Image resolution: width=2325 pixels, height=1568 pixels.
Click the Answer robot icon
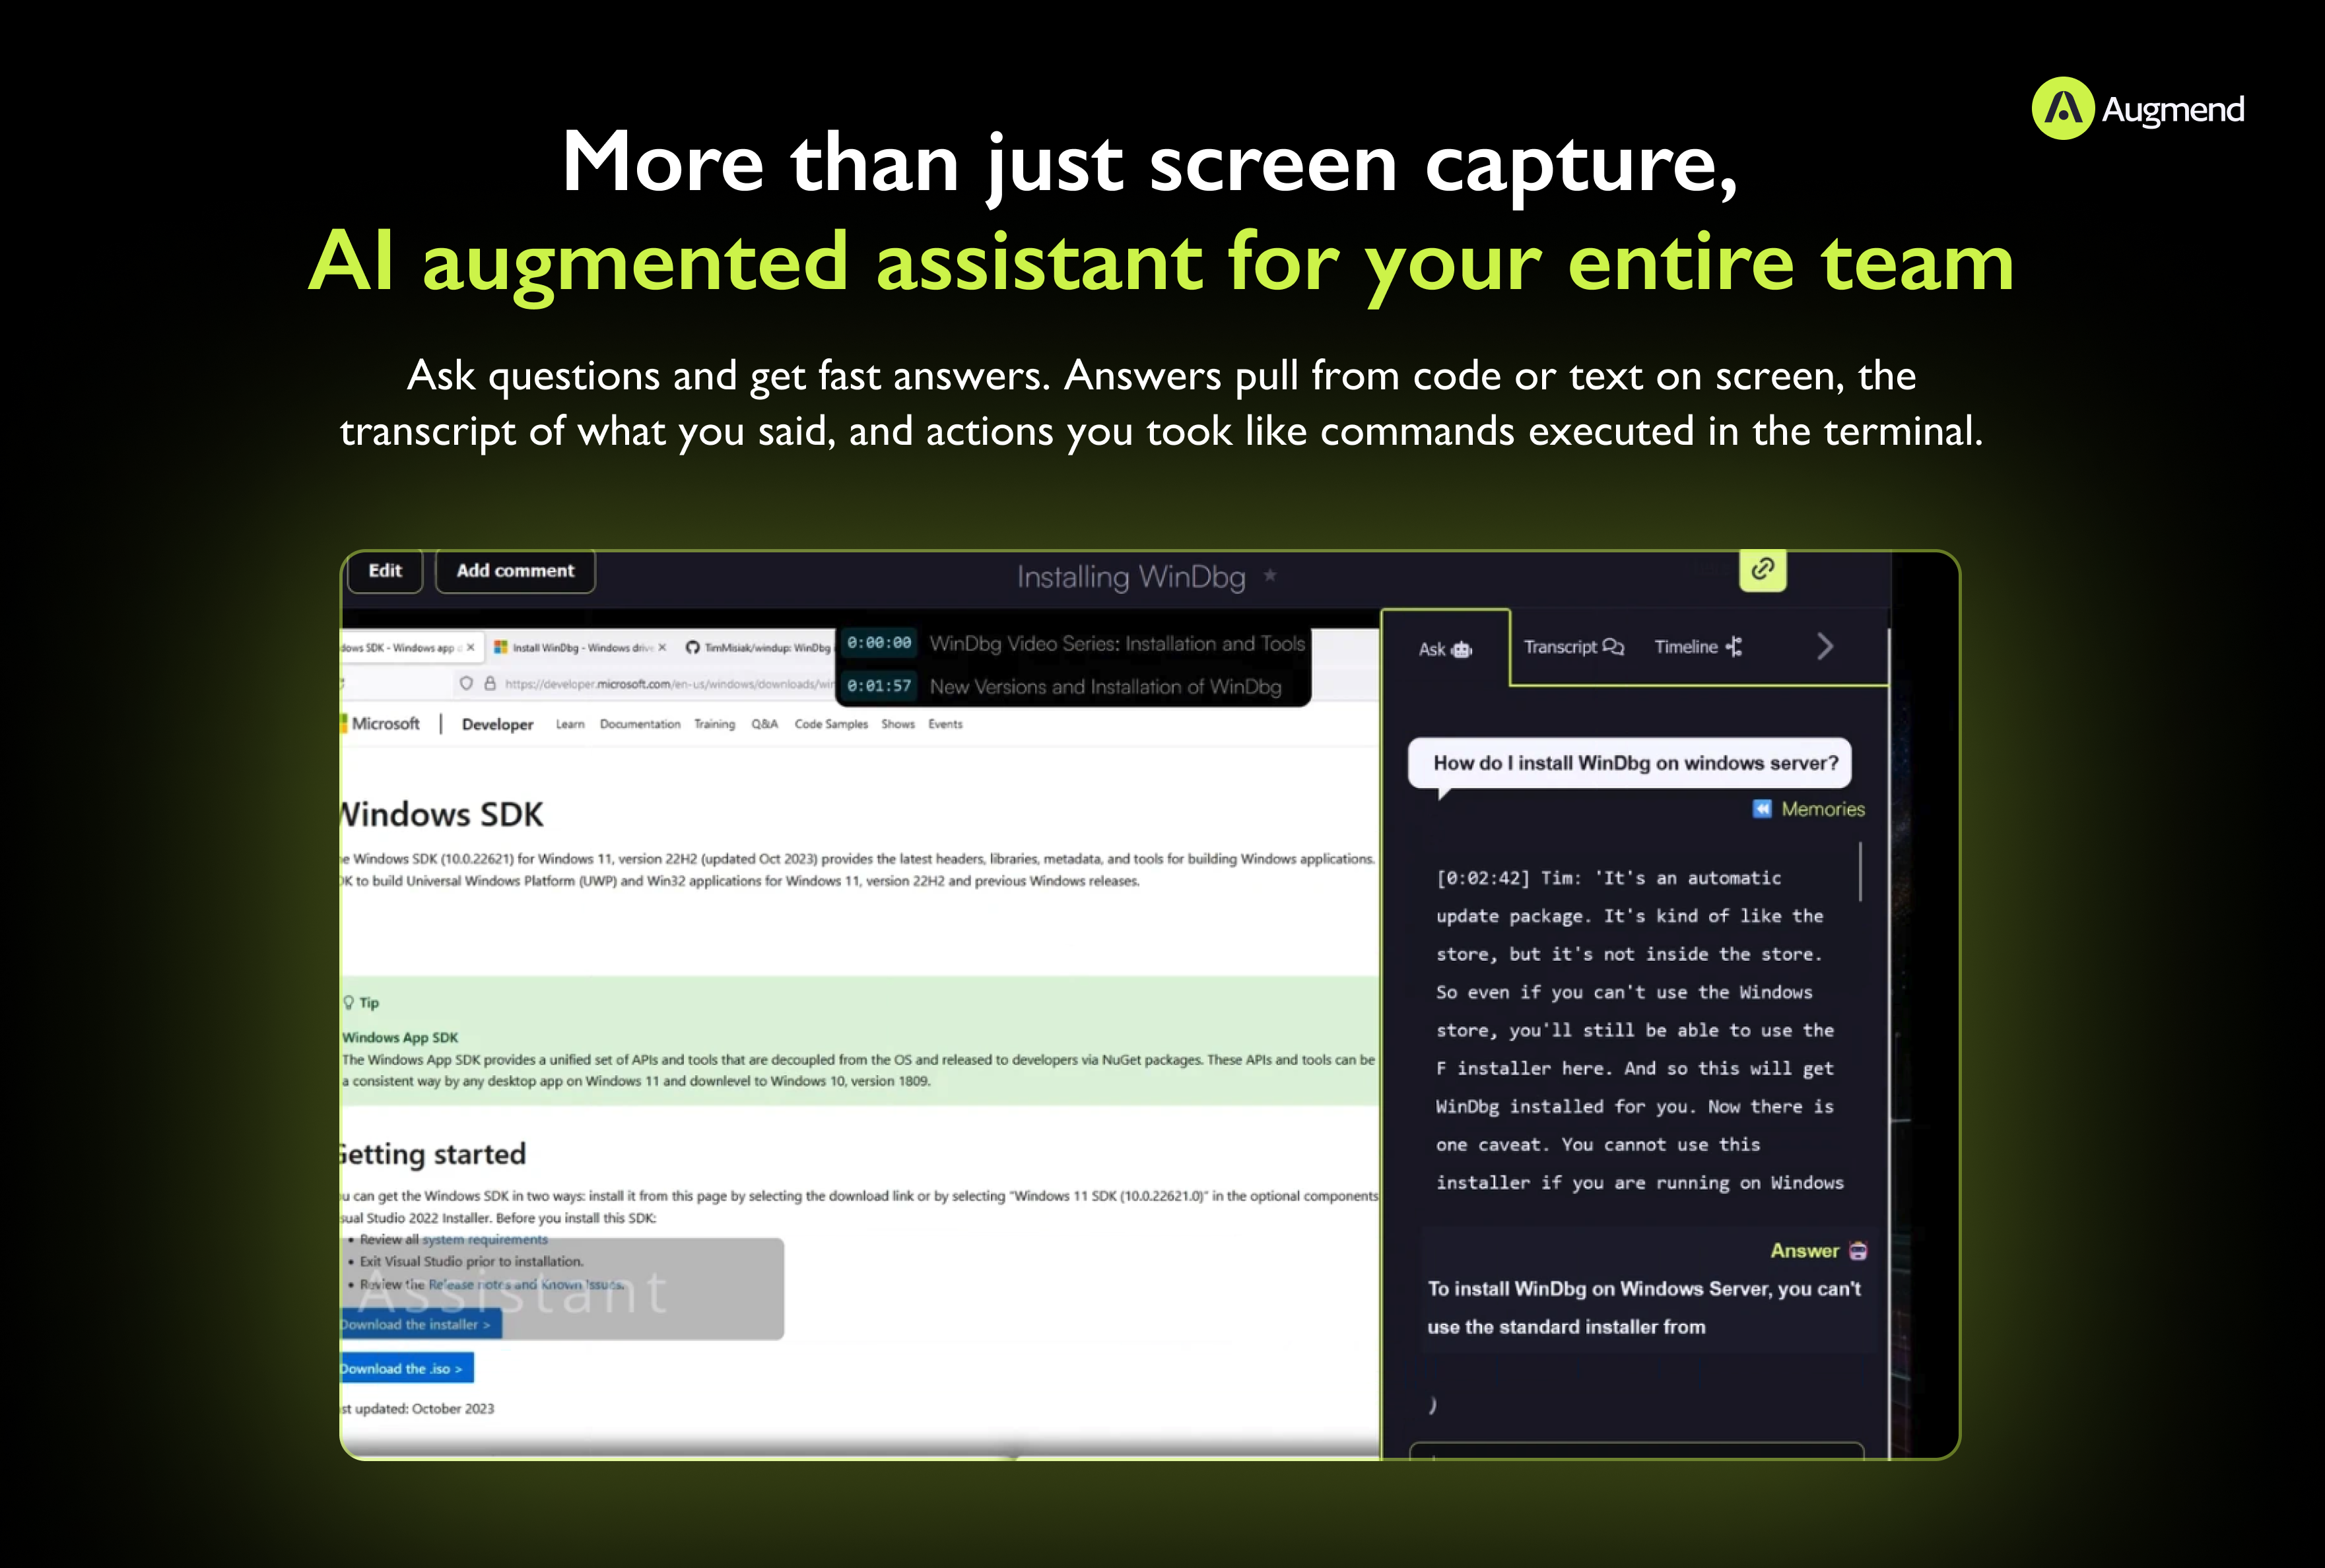coord(1858,1251)
